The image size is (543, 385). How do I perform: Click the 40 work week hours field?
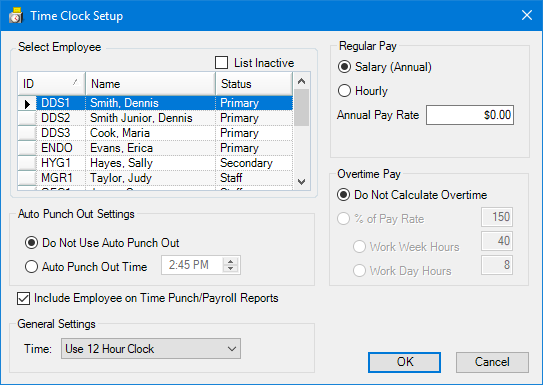coord(497,241)
